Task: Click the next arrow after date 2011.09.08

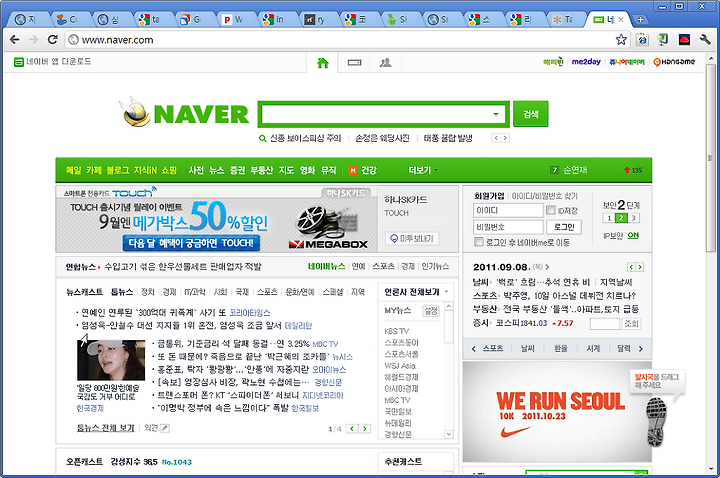Action: pos(547,267)
